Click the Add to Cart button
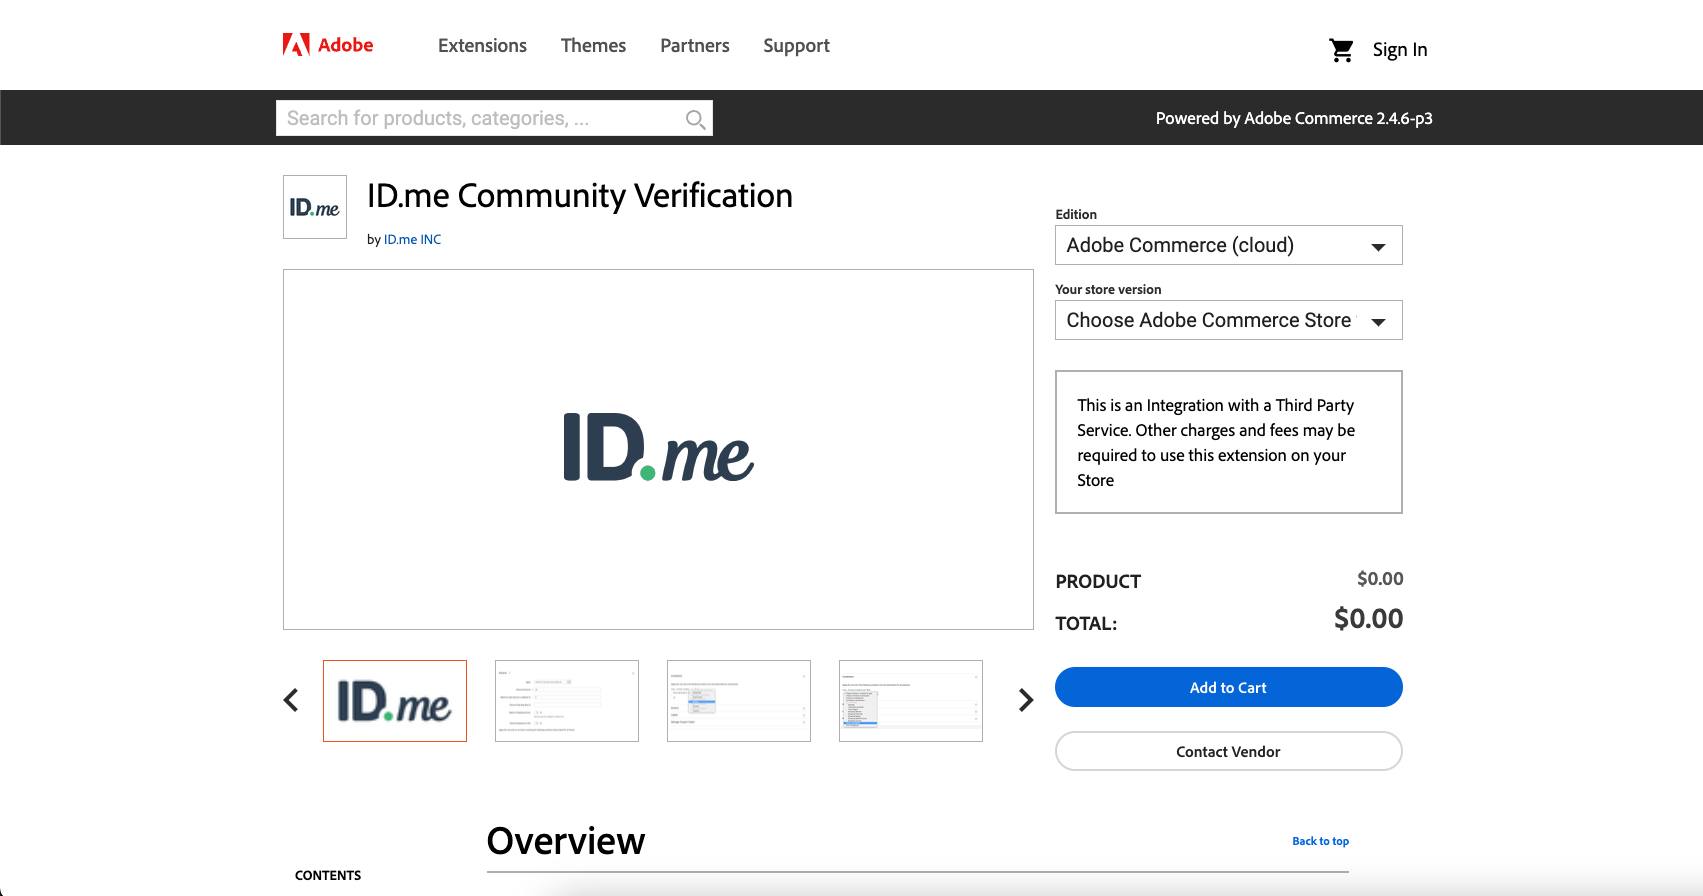 click(x=1228, y=687)
